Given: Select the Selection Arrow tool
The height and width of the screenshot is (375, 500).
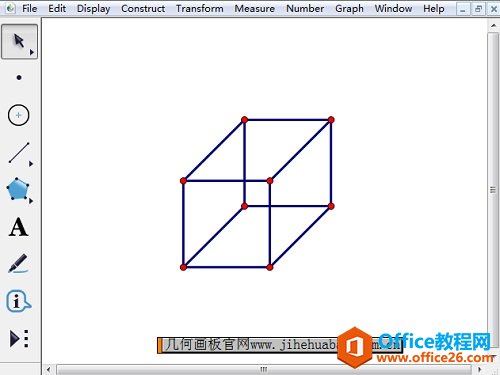Looking at the screenshot, I should [x=19, y=42].
